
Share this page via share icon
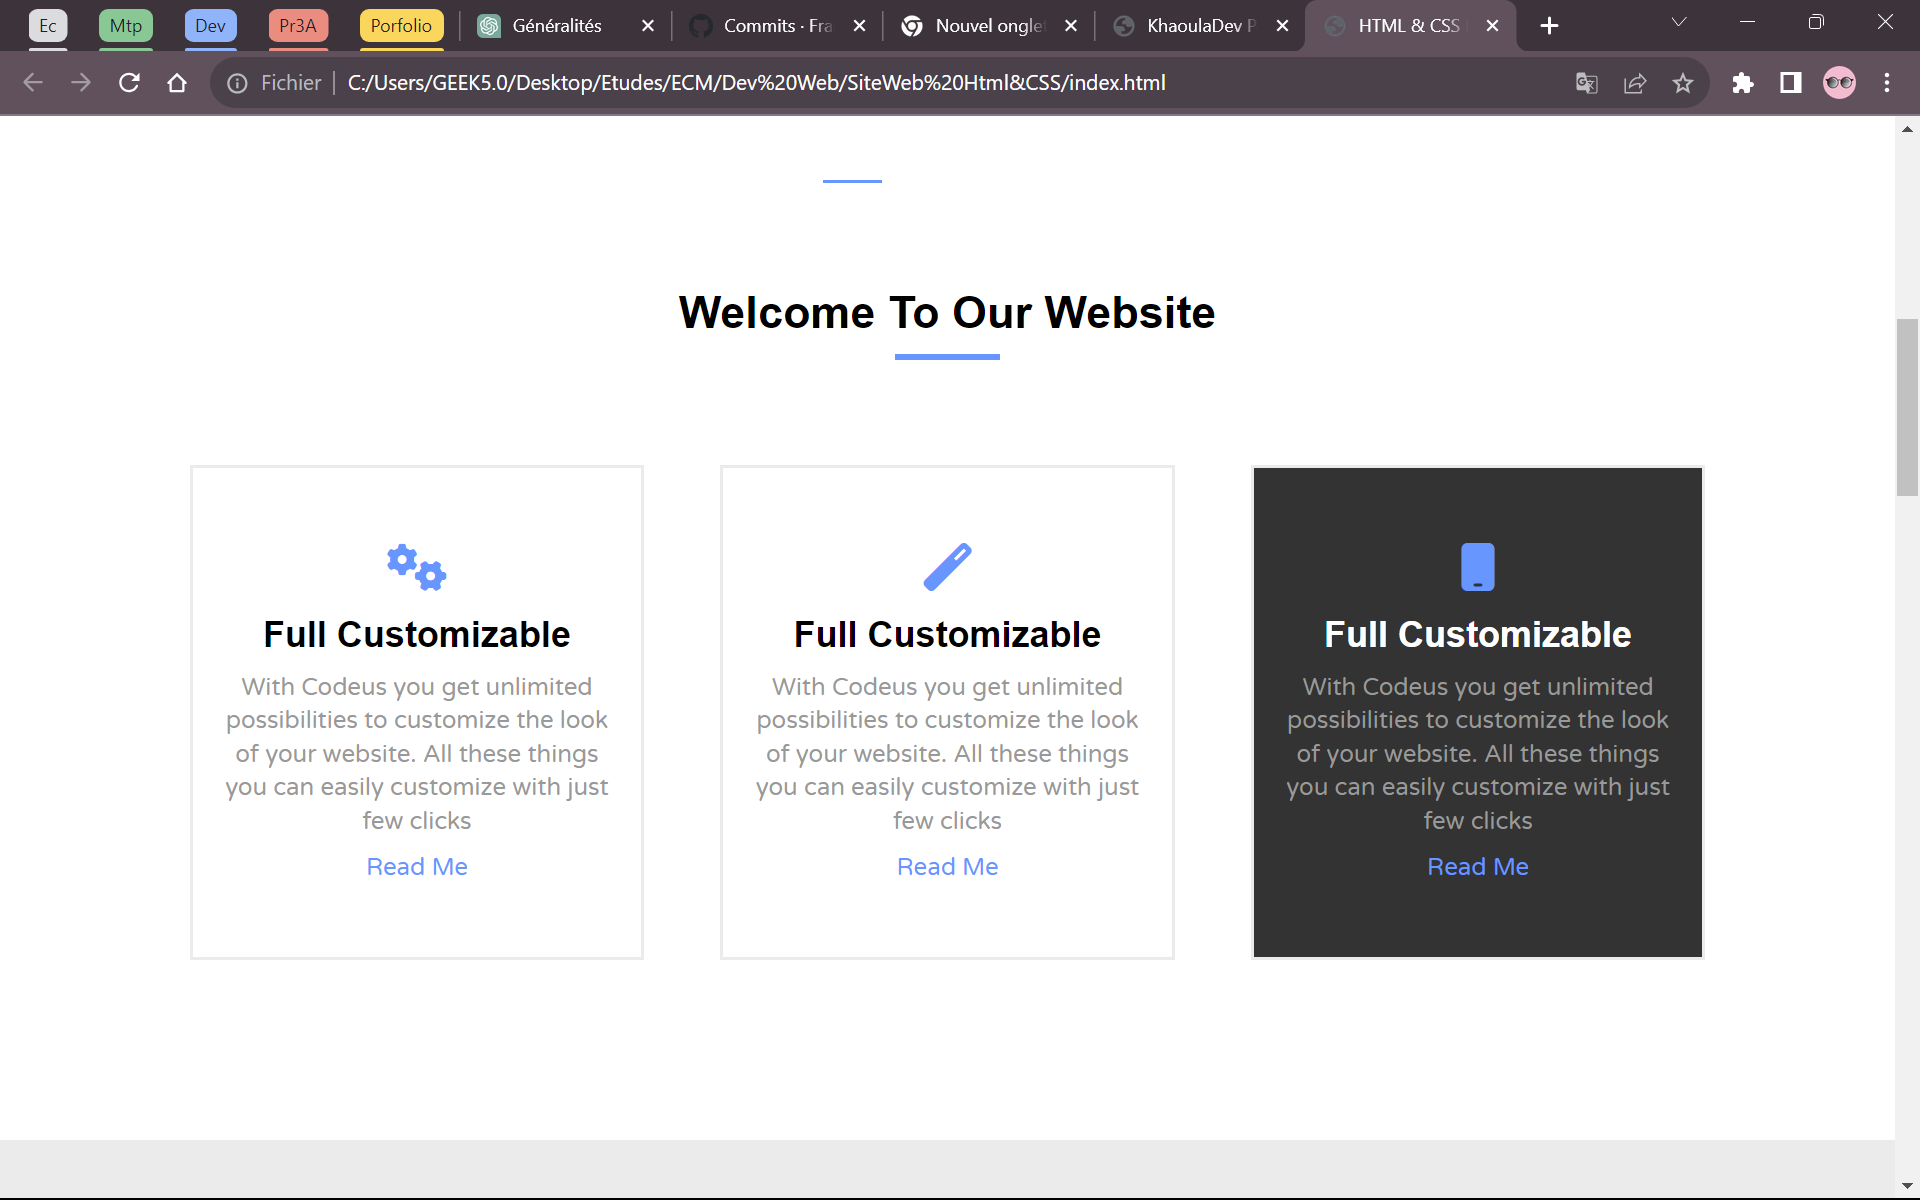tap(1635, 83)
